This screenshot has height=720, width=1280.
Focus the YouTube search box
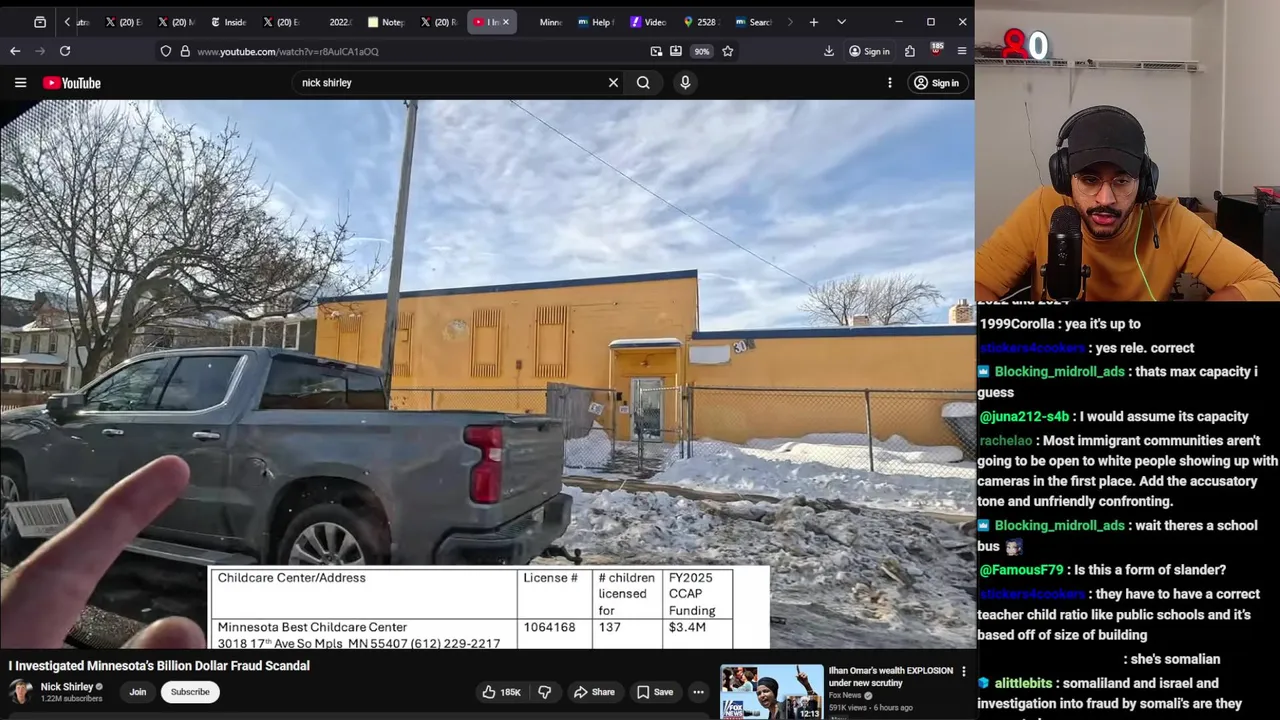450,83
